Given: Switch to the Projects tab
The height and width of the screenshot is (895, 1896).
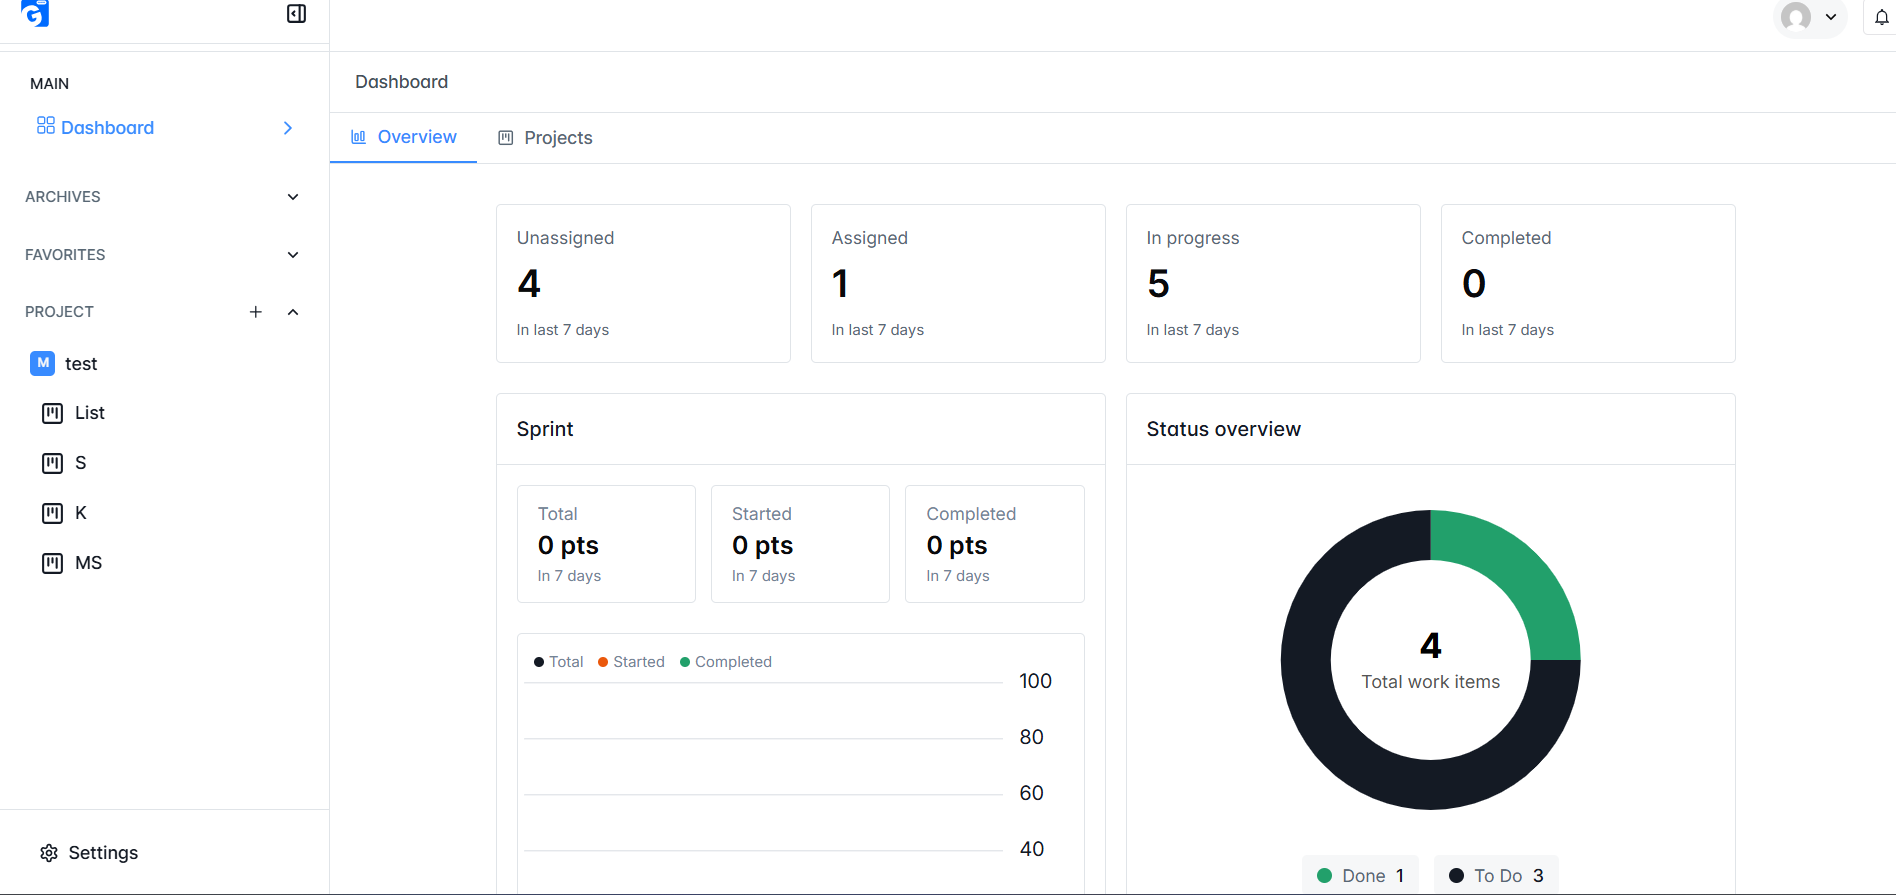Looking at the screenshot, I should pos(545,138).
